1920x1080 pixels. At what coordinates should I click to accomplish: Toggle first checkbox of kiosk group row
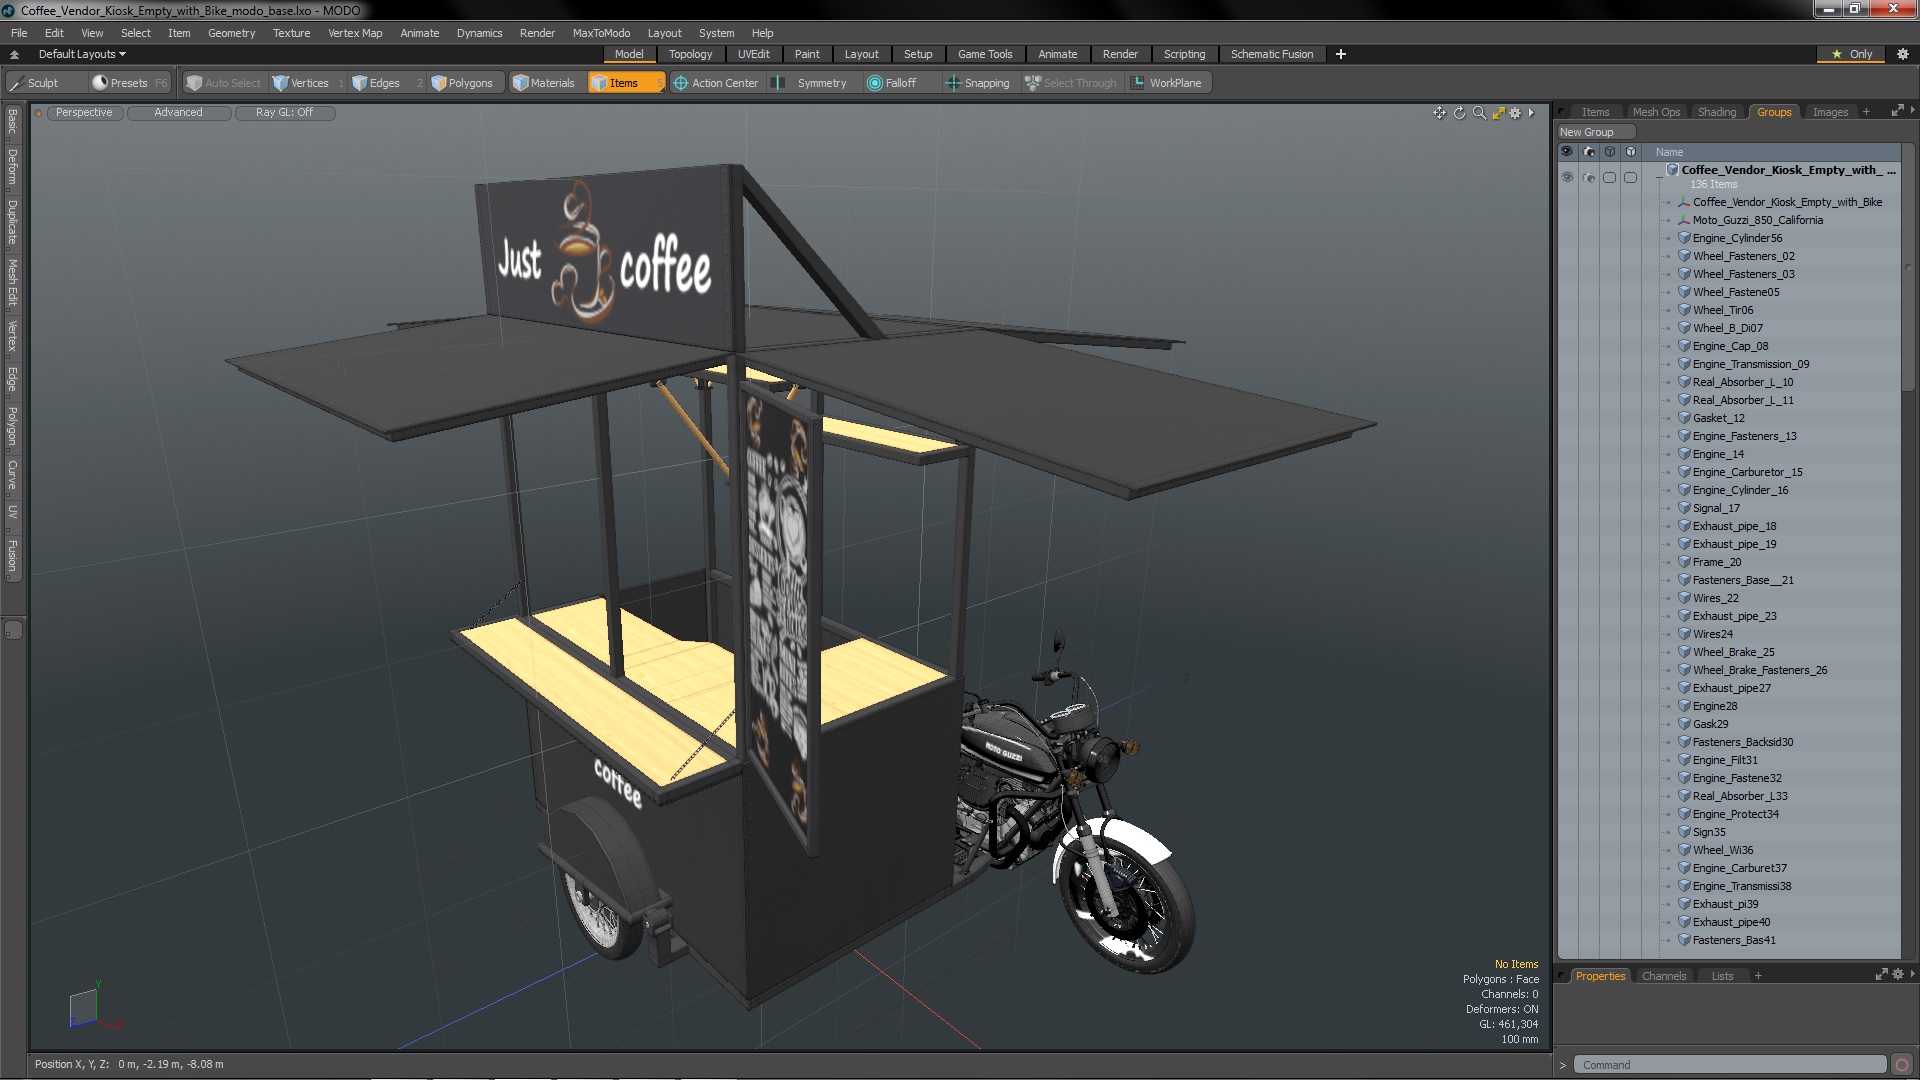coord(1609,177)
